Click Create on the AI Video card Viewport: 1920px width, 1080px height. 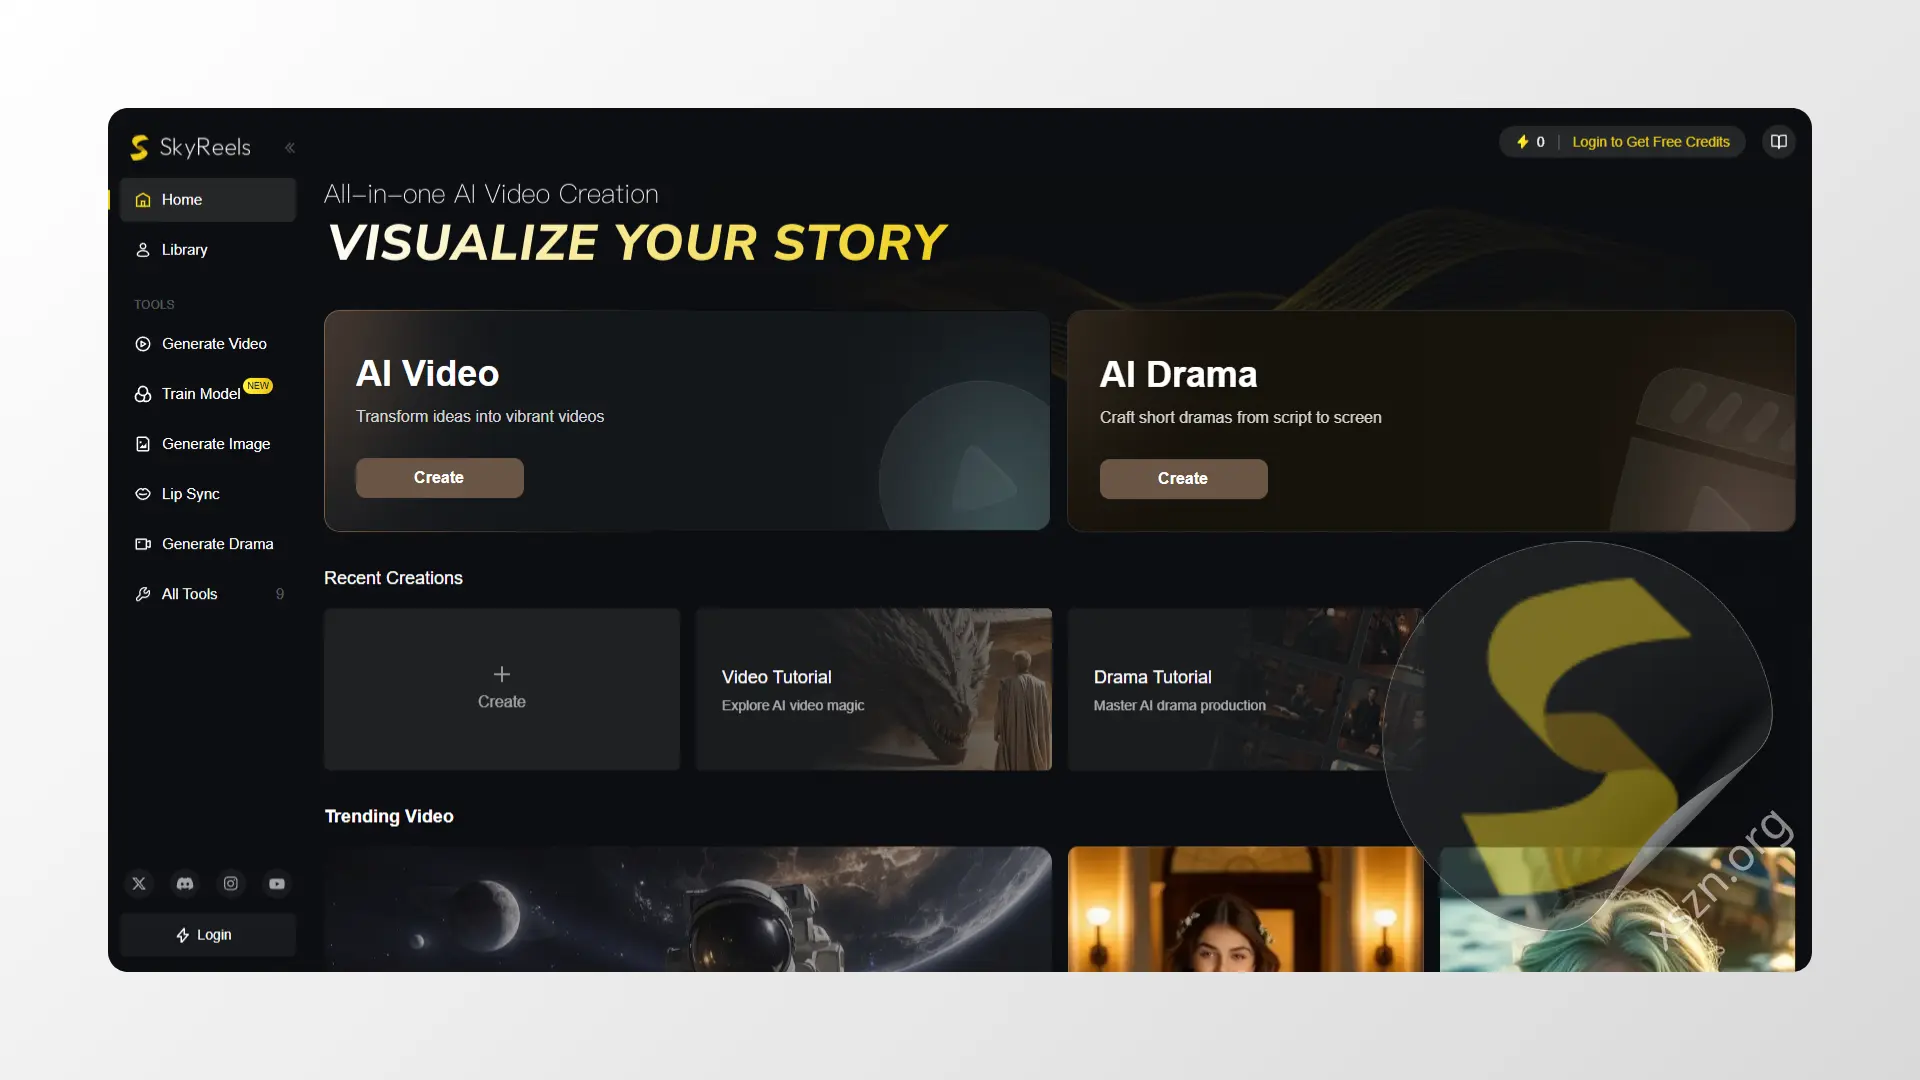439,478
